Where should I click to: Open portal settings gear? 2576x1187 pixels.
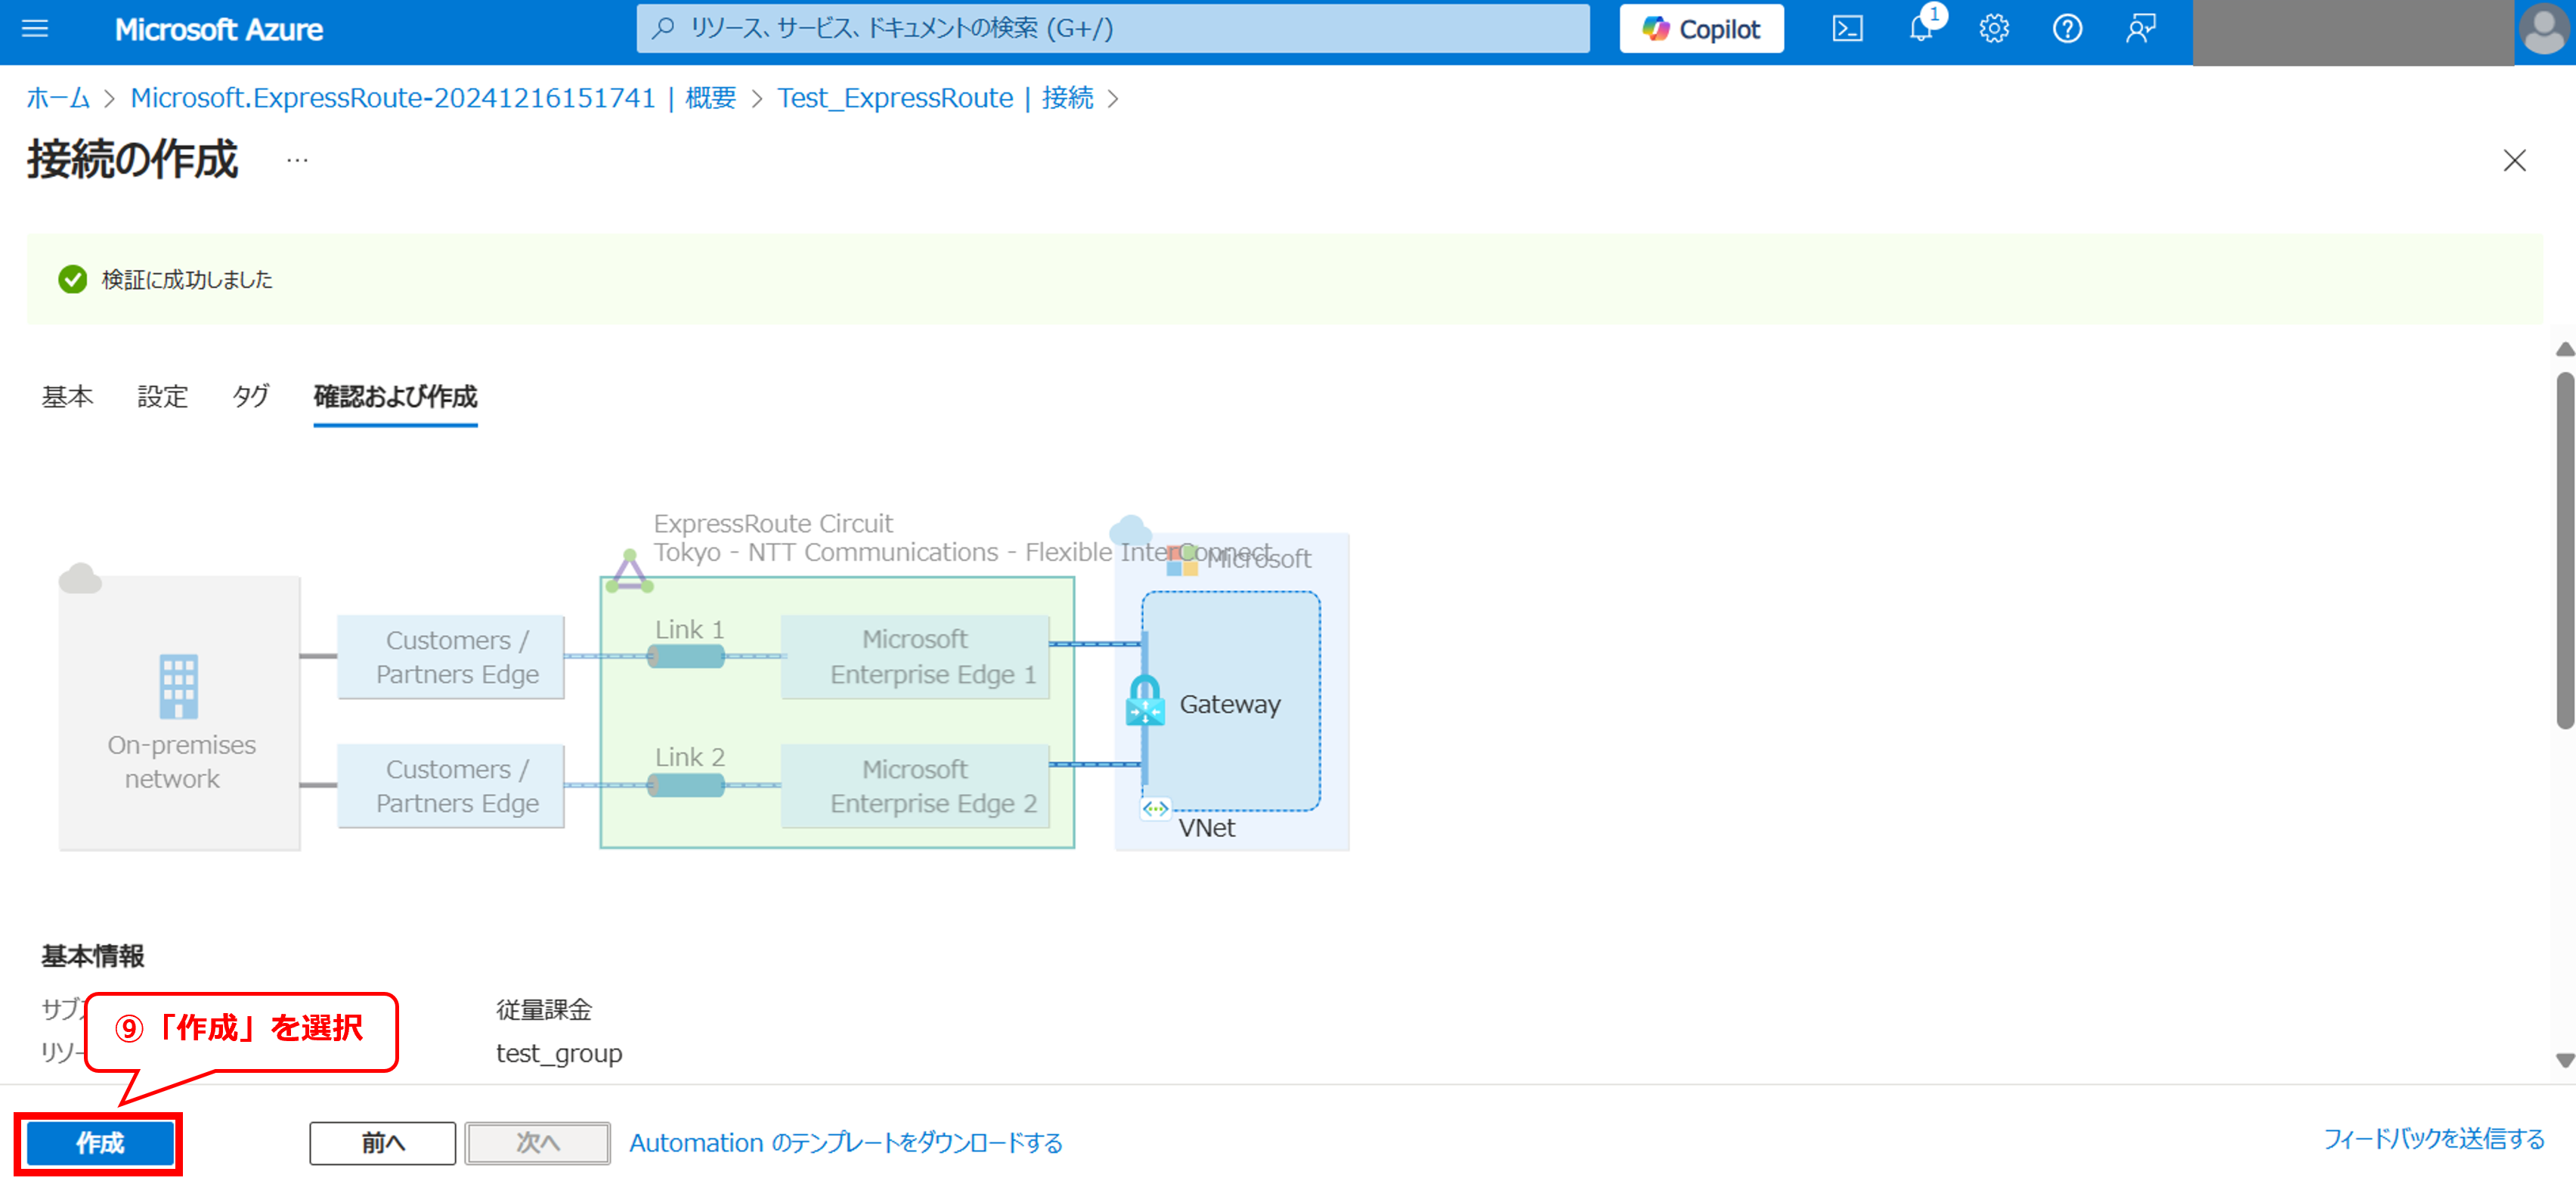1993,29
